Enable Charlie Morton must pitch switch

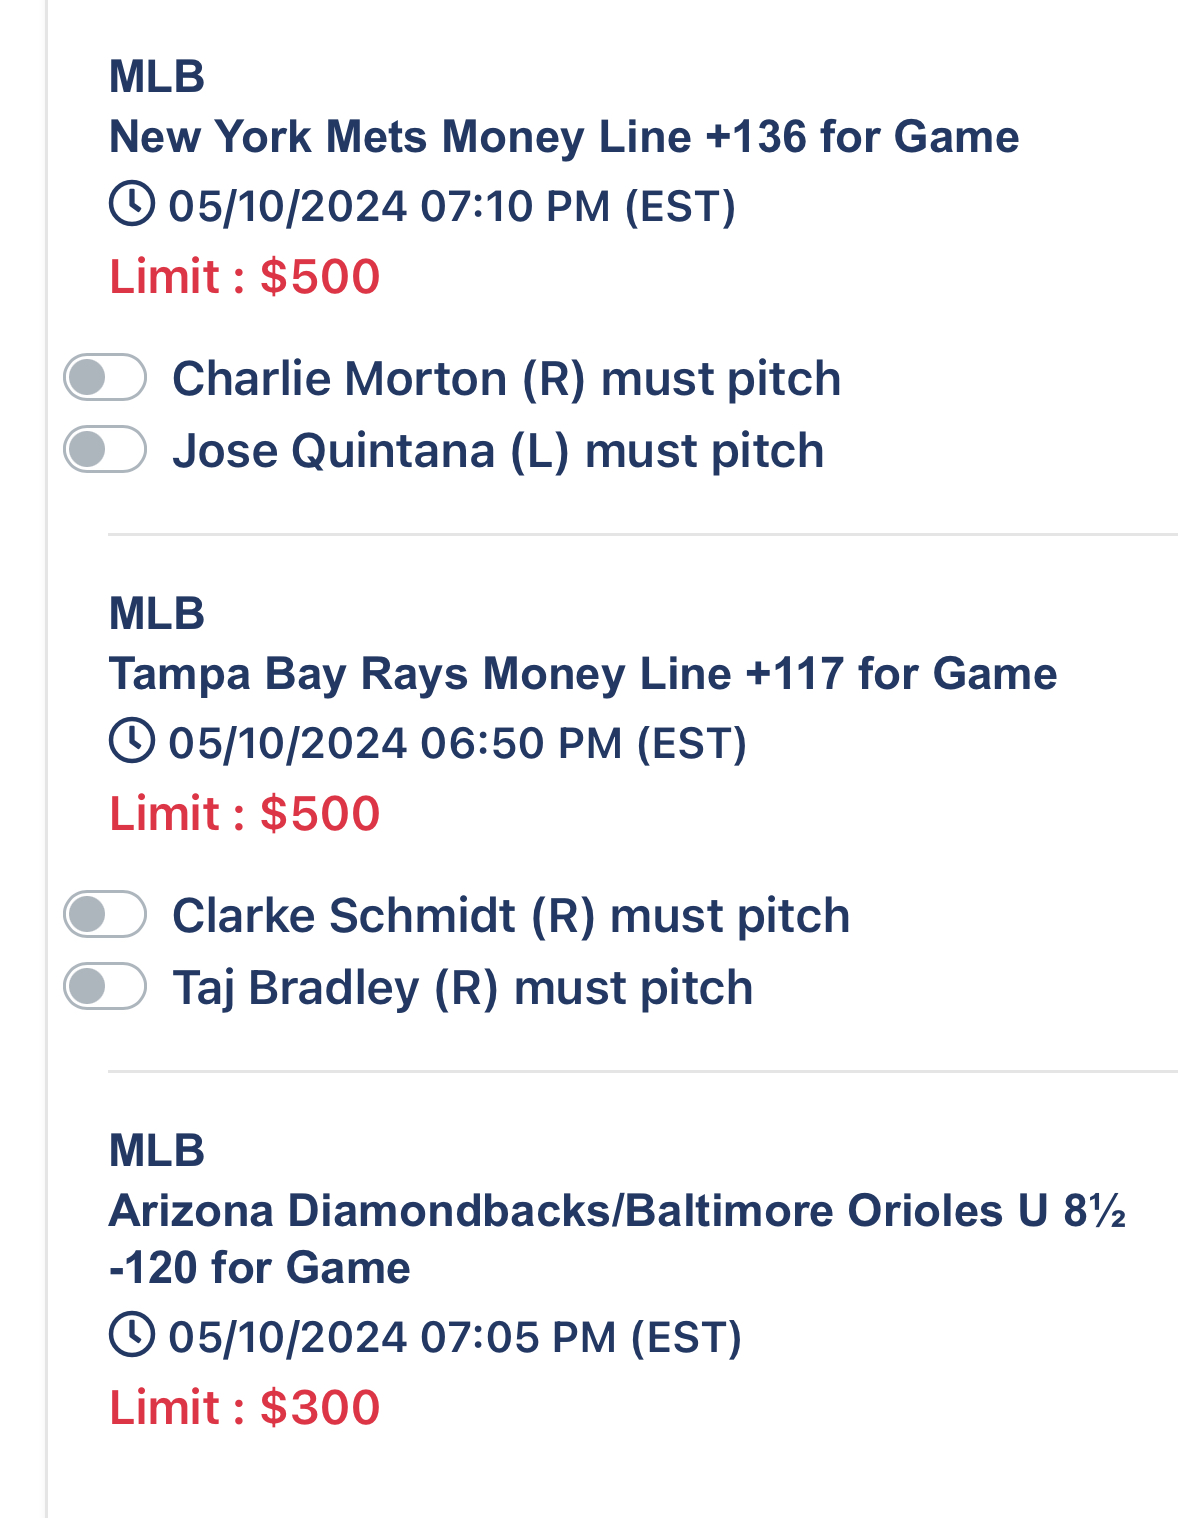coord(105,377)
